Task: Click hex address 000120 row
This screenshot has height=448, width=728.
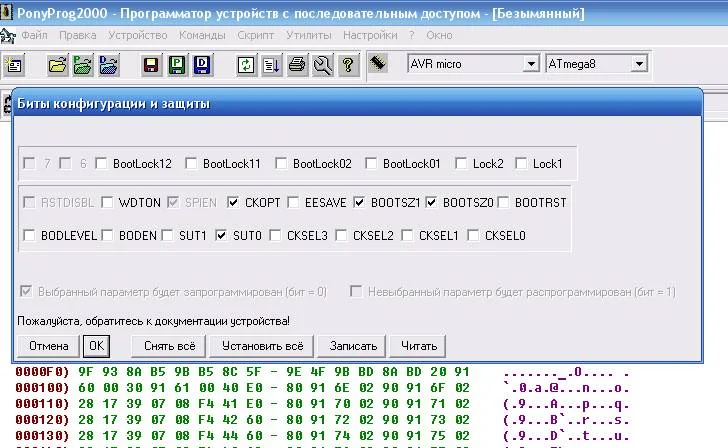Action: [322, 420]
